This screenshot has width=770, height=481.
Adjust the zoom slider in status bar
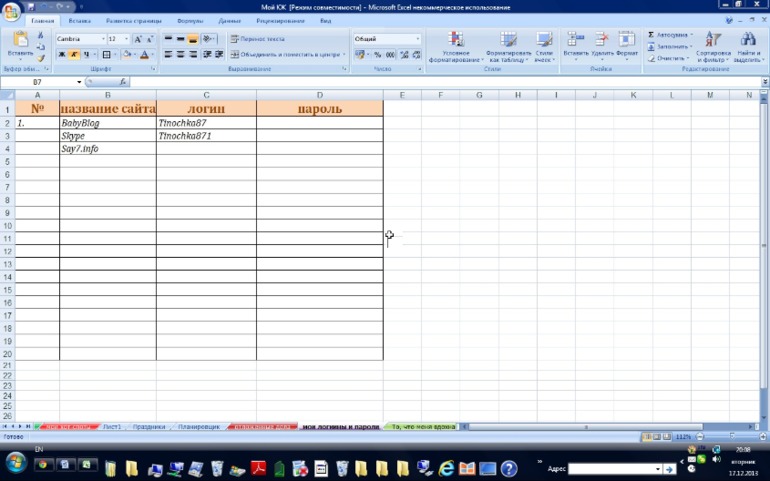[x=732, y=436]
